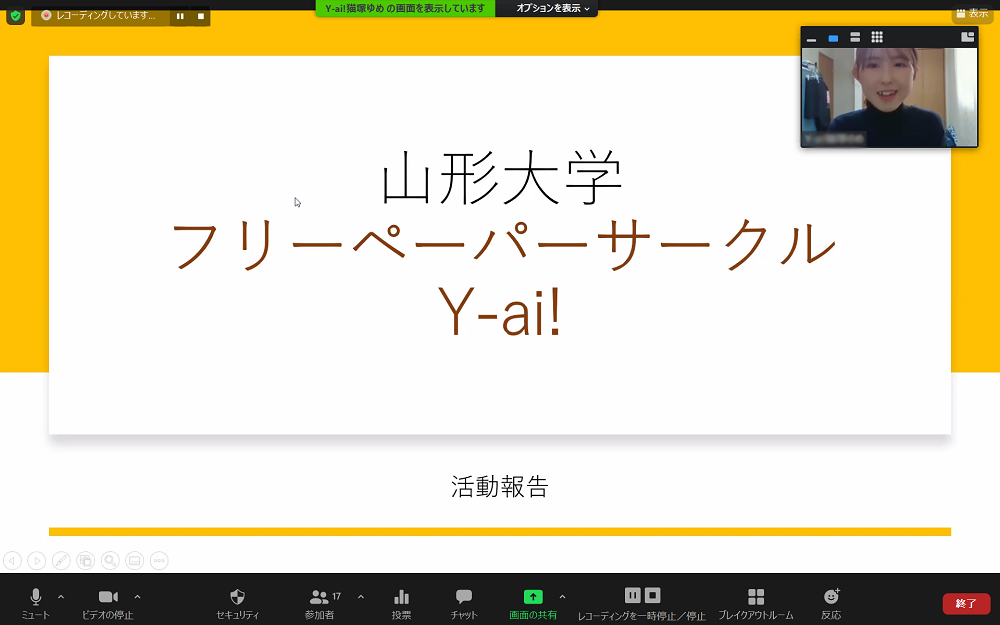Image resolution: width=1000 pixels, height=625 pixels.
Task: Stop recording in the bottom toolbar
Action: pyautogui.click(x=652, y=596)
